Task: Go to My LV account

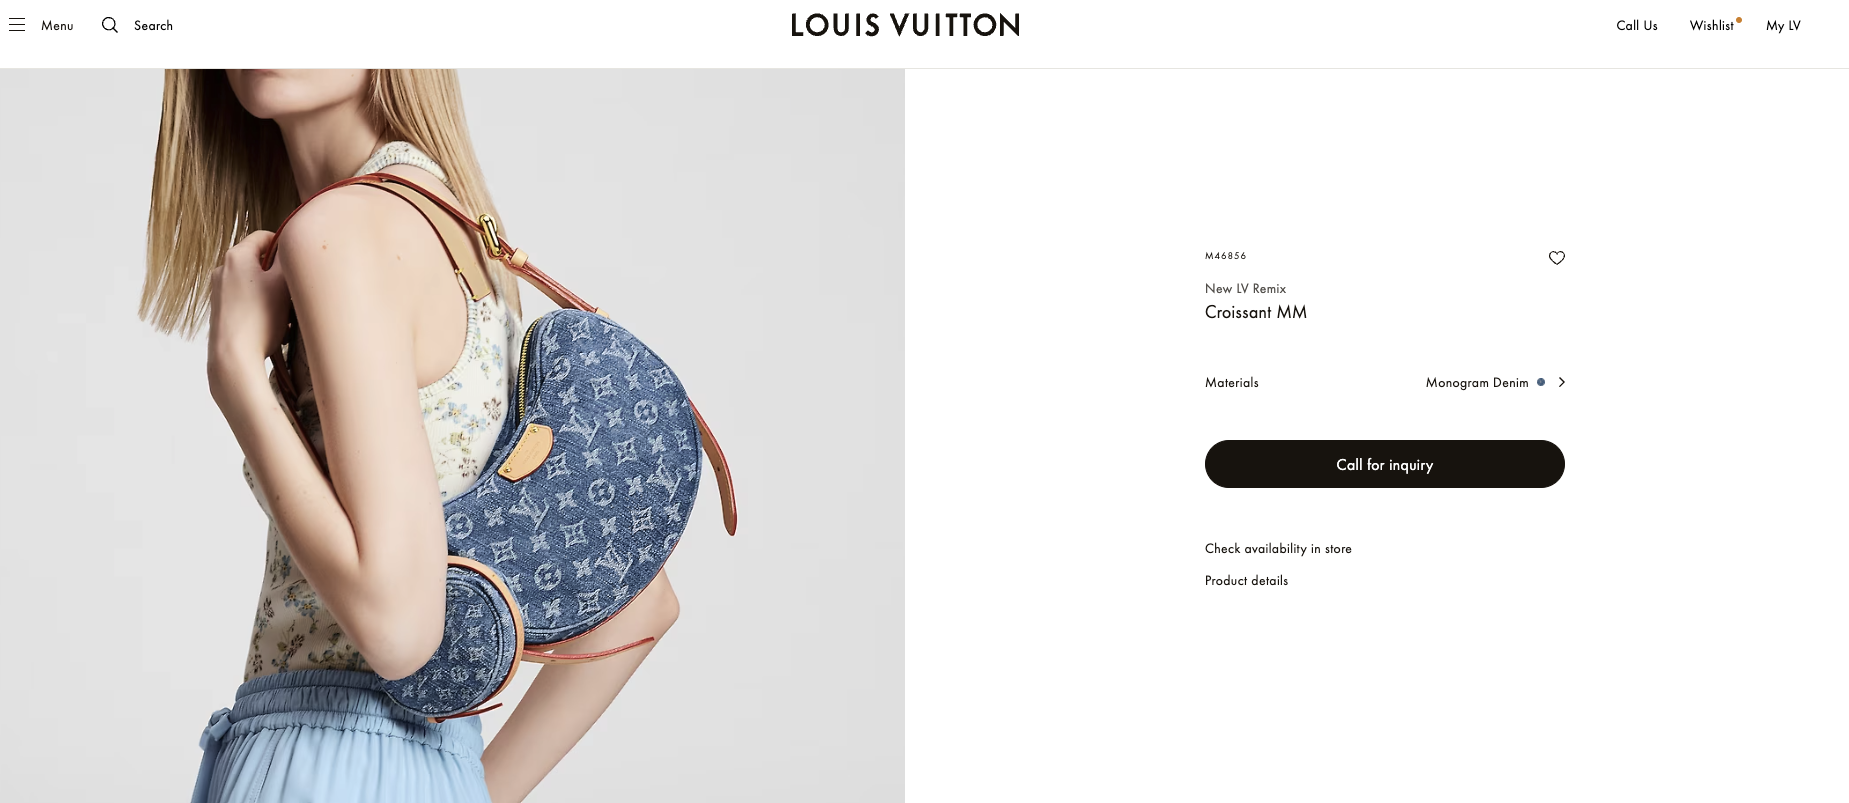Action: 1783,26
